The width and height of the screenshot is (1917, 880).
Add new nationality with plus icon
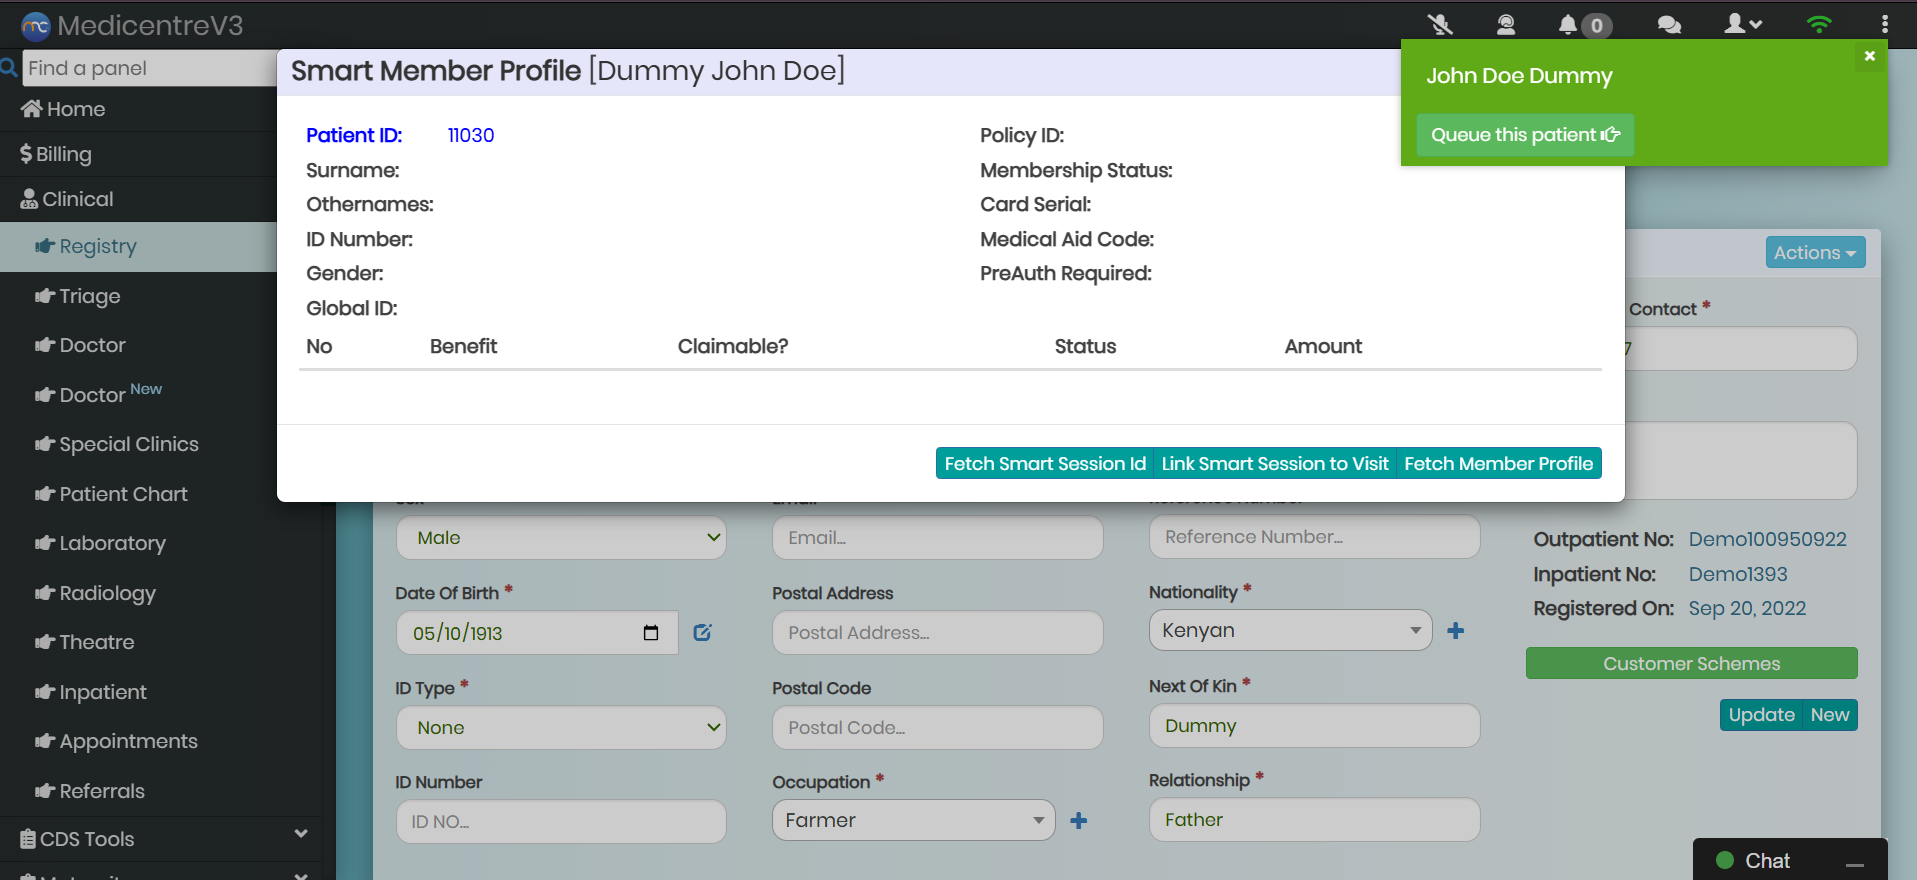[1456, 631]
